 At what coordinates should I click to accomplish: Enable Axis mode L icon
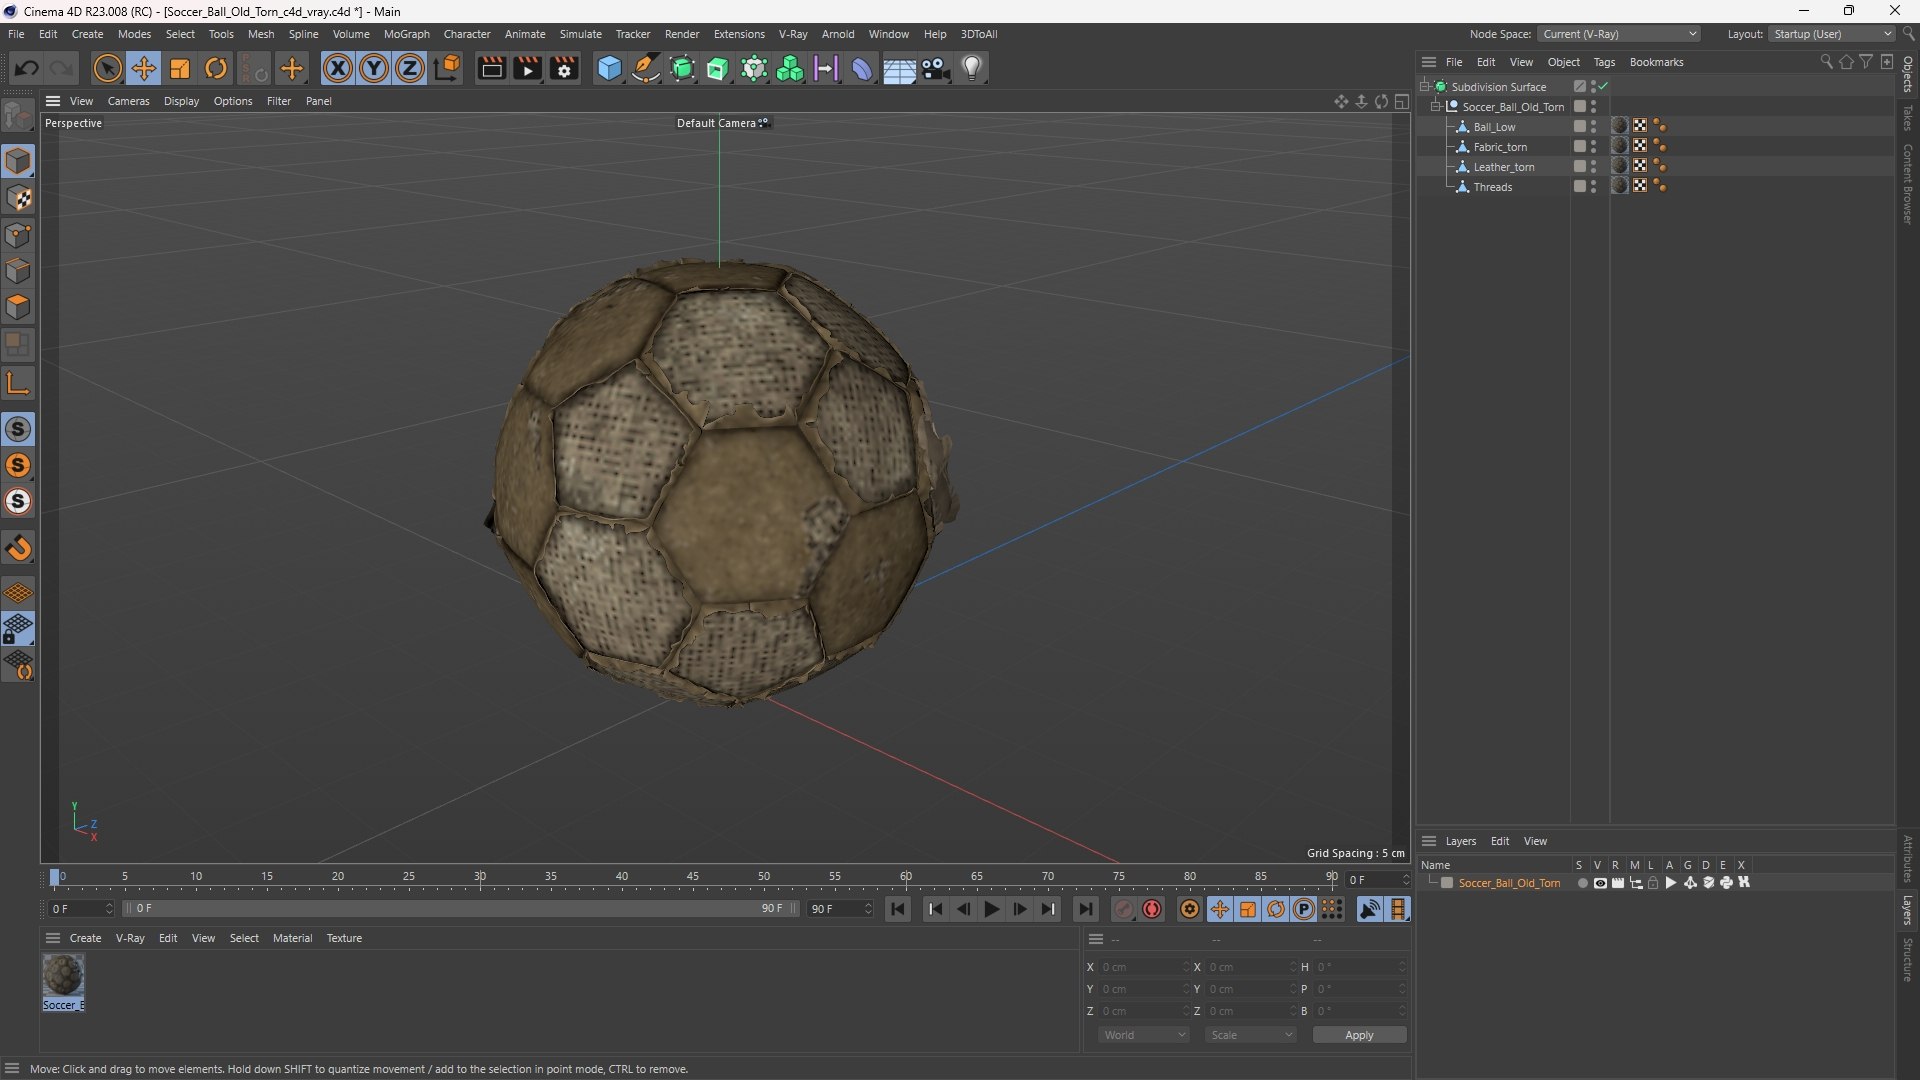point(18,383)
